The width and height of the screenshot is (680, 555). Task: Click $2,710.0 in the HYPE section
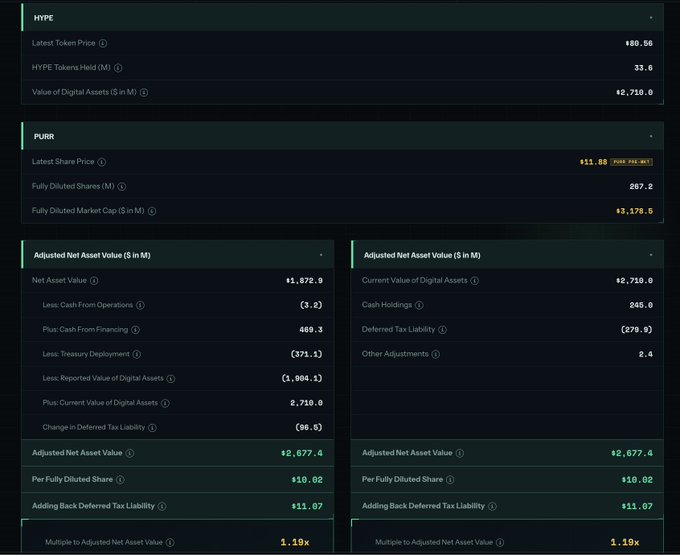tap(634, 92)
